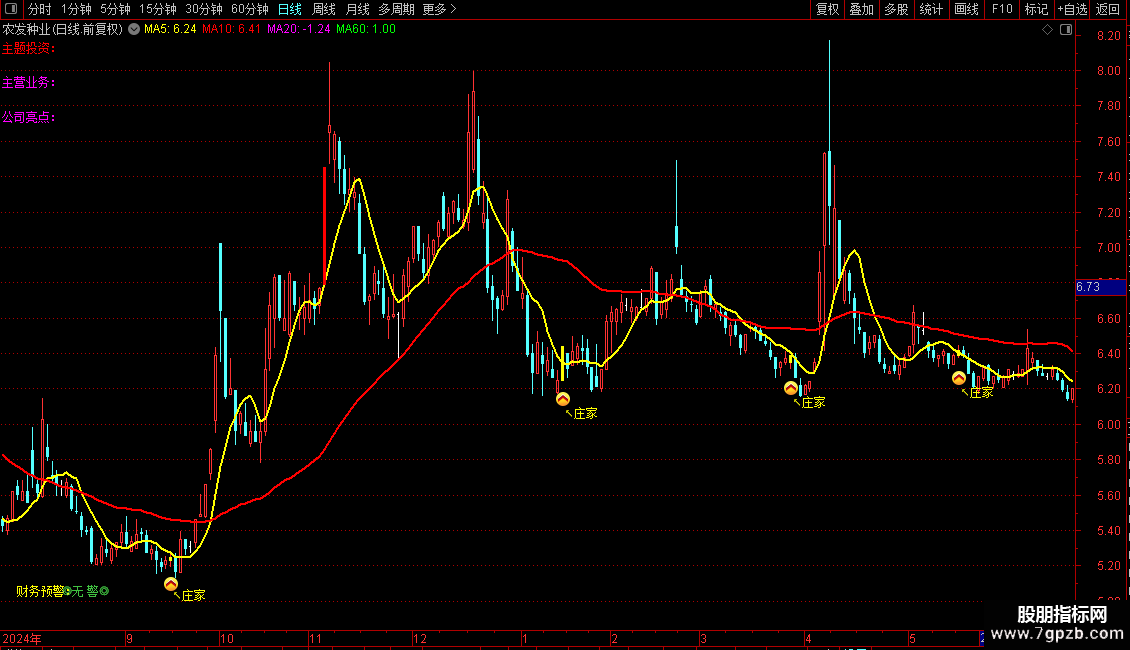The height and width of the screenshot is (650, 1130).
Task: Select the 5分钟 period tab
Action: click(115, 9)
